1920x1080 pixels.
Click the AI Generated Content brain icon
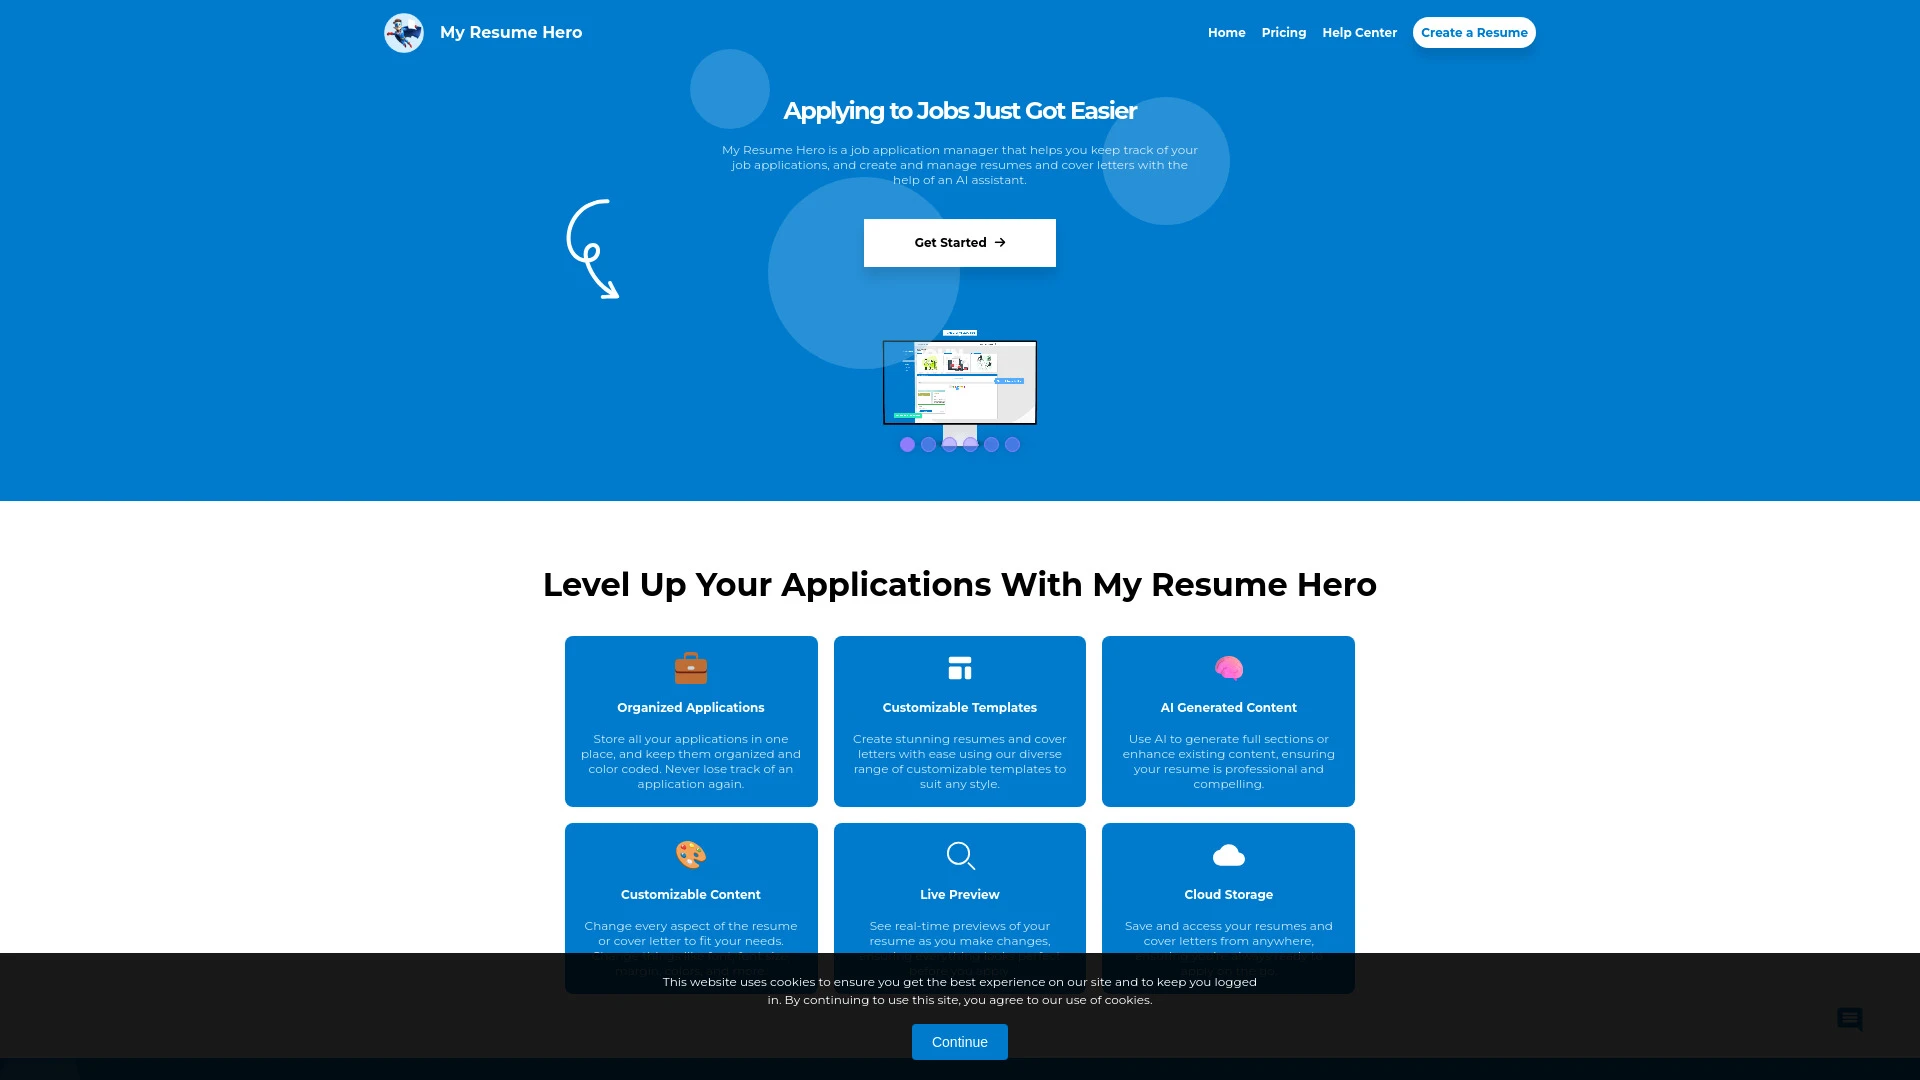coord(1228,669)
